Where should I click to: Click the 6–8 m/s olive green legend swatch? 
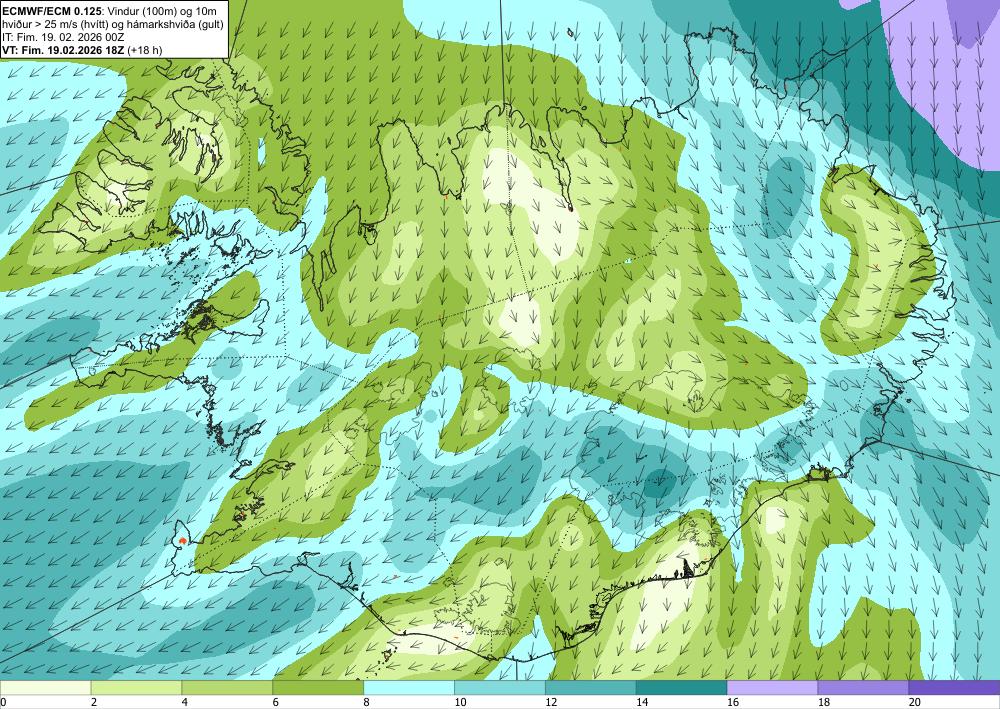point(318,688)
